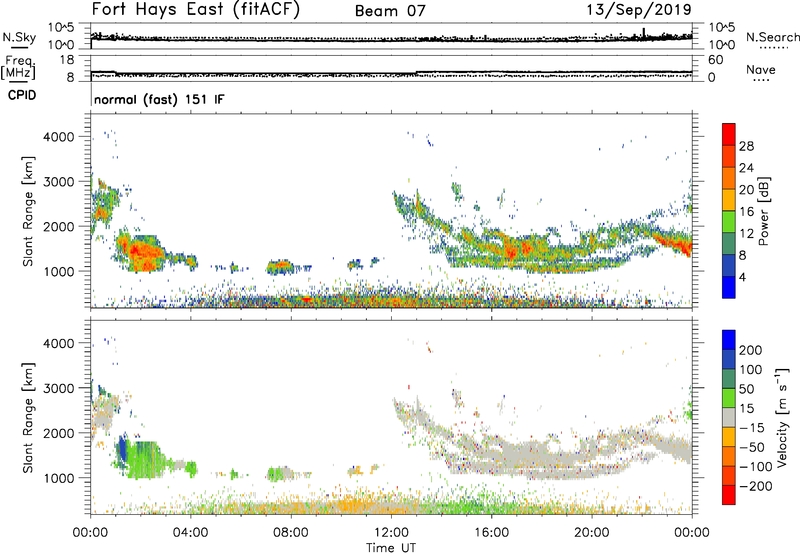Image resolution: width=800 pixels, height=554 pixels.
Task: Click "10^0" tick beside N.Sky
Action: click(x=61, y=45)
